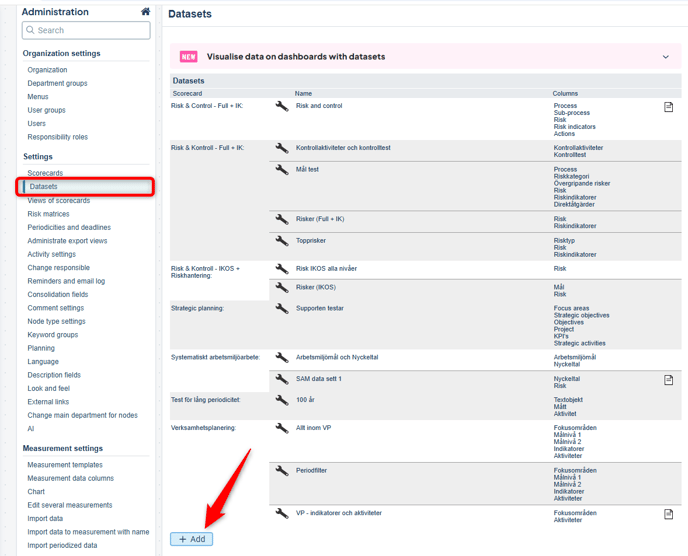Open document icon on Risk and control row
This screenshot has width=688, height=556.
coord(668,107)
